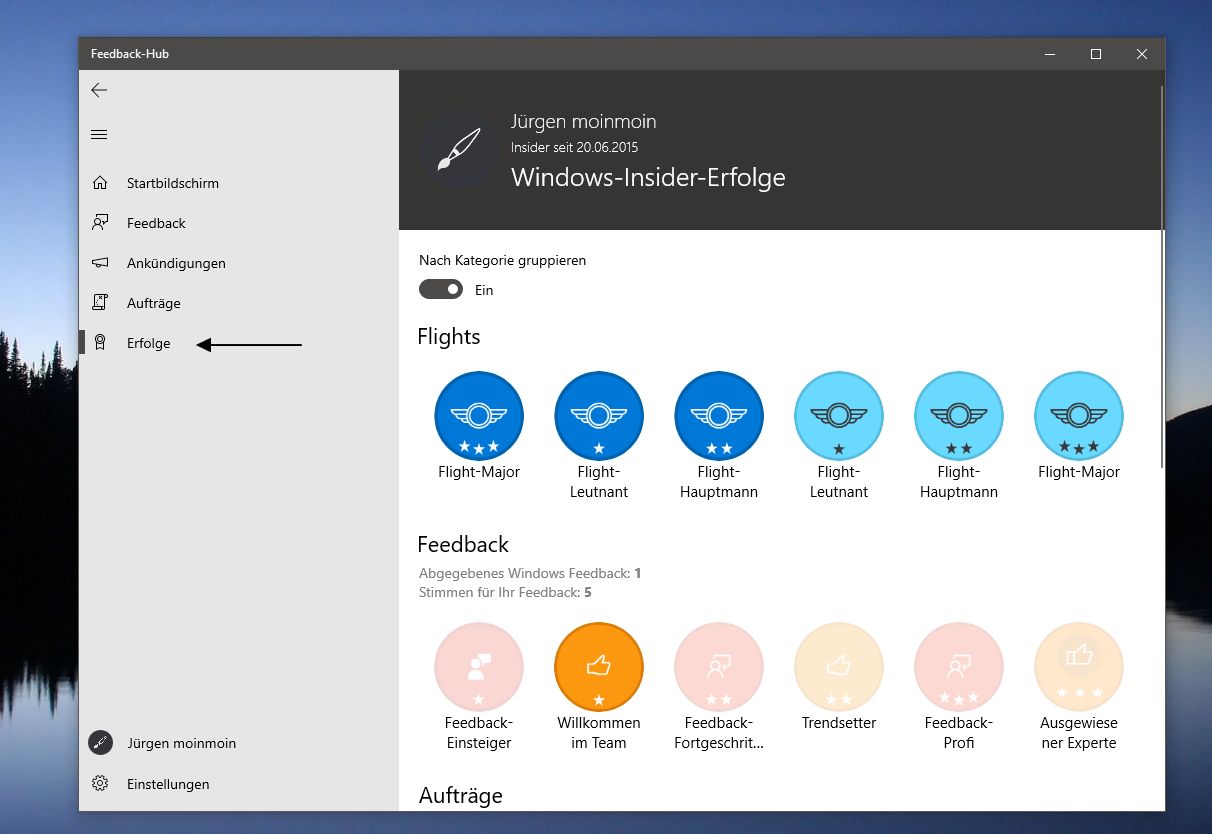Click the Erfolge badge icon
The height and width of the screenshot is (834, 1212).
[99, 343]
